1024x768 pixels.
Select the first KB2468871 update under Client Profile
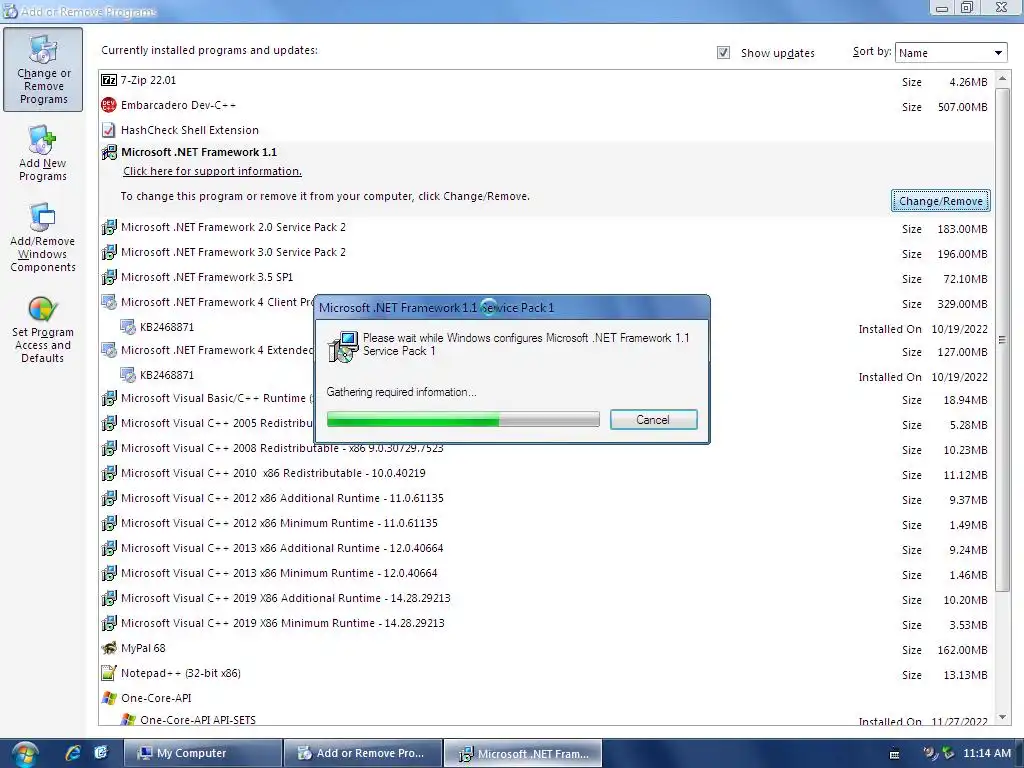[167, 327]
